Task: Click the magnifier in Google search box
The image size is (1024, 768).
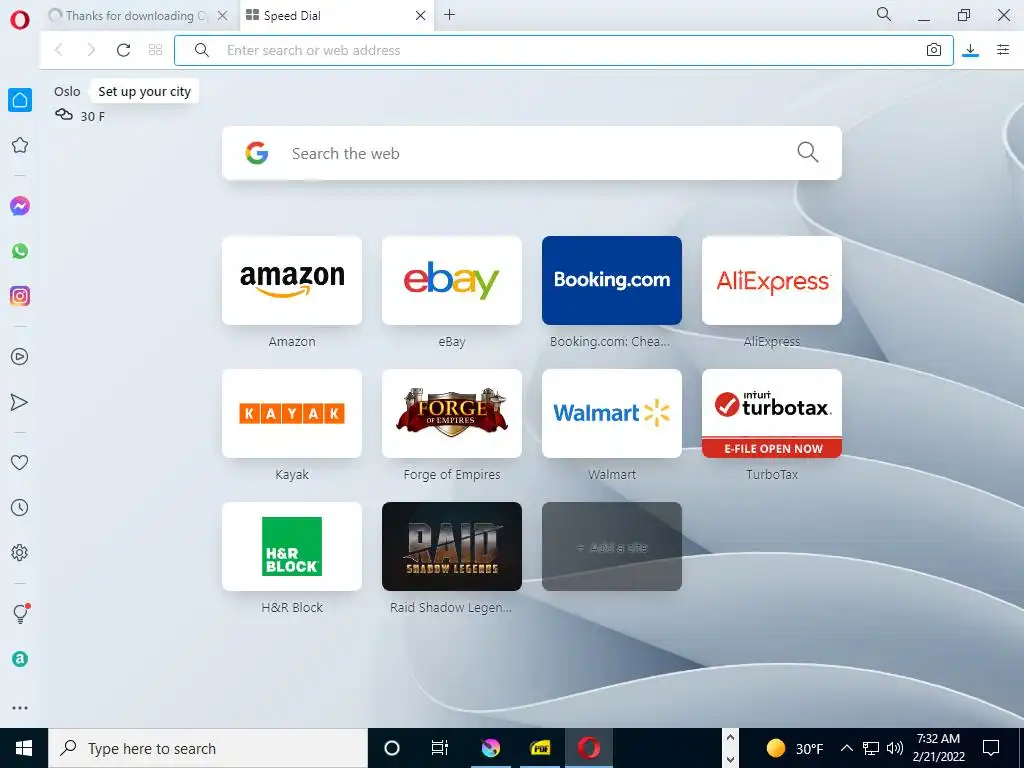Action: click(808, 152)
